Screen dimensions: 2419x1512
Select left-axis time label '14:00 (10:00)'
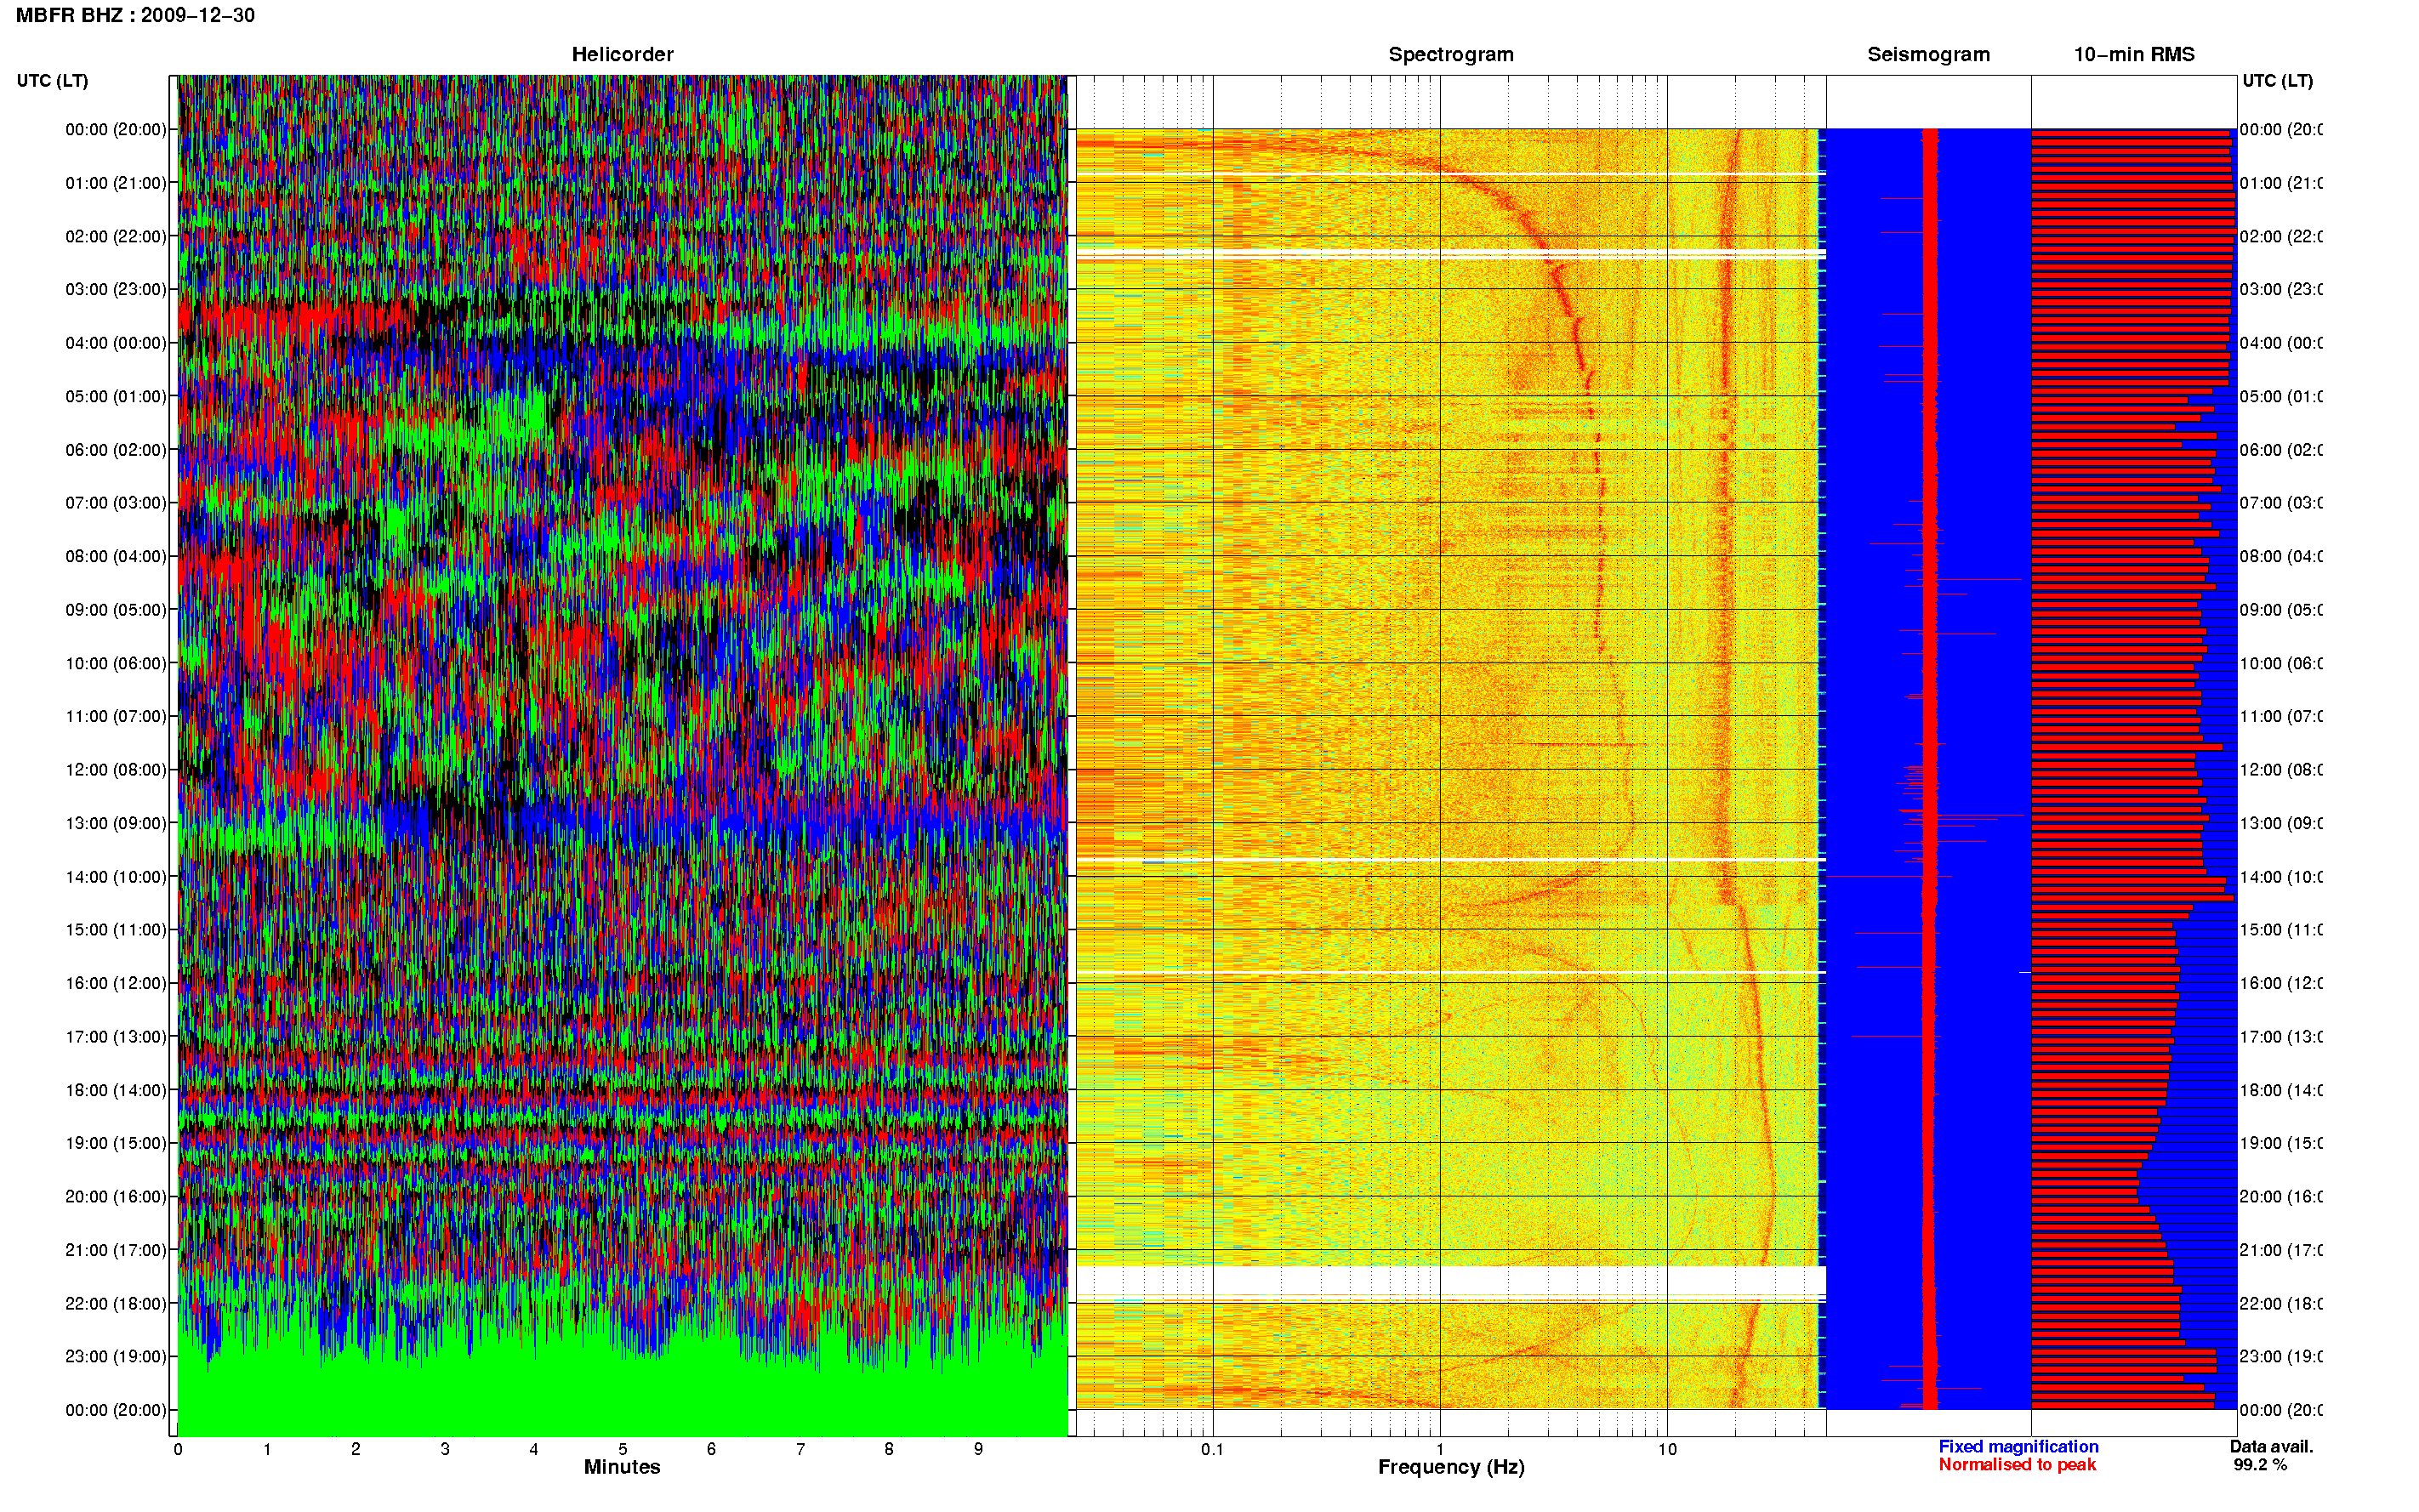116,877
